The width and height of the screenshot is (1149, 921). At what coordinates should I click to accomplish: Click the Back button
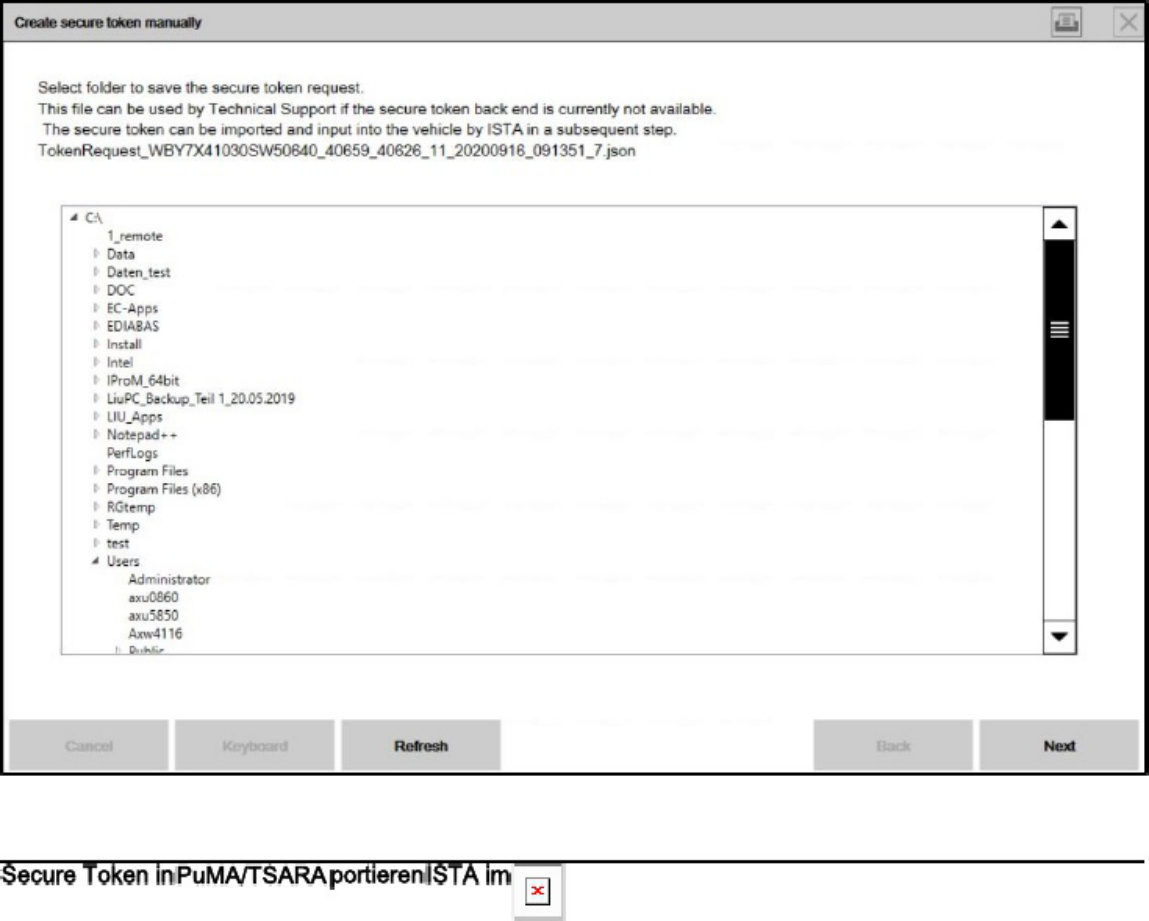[893, 746]
